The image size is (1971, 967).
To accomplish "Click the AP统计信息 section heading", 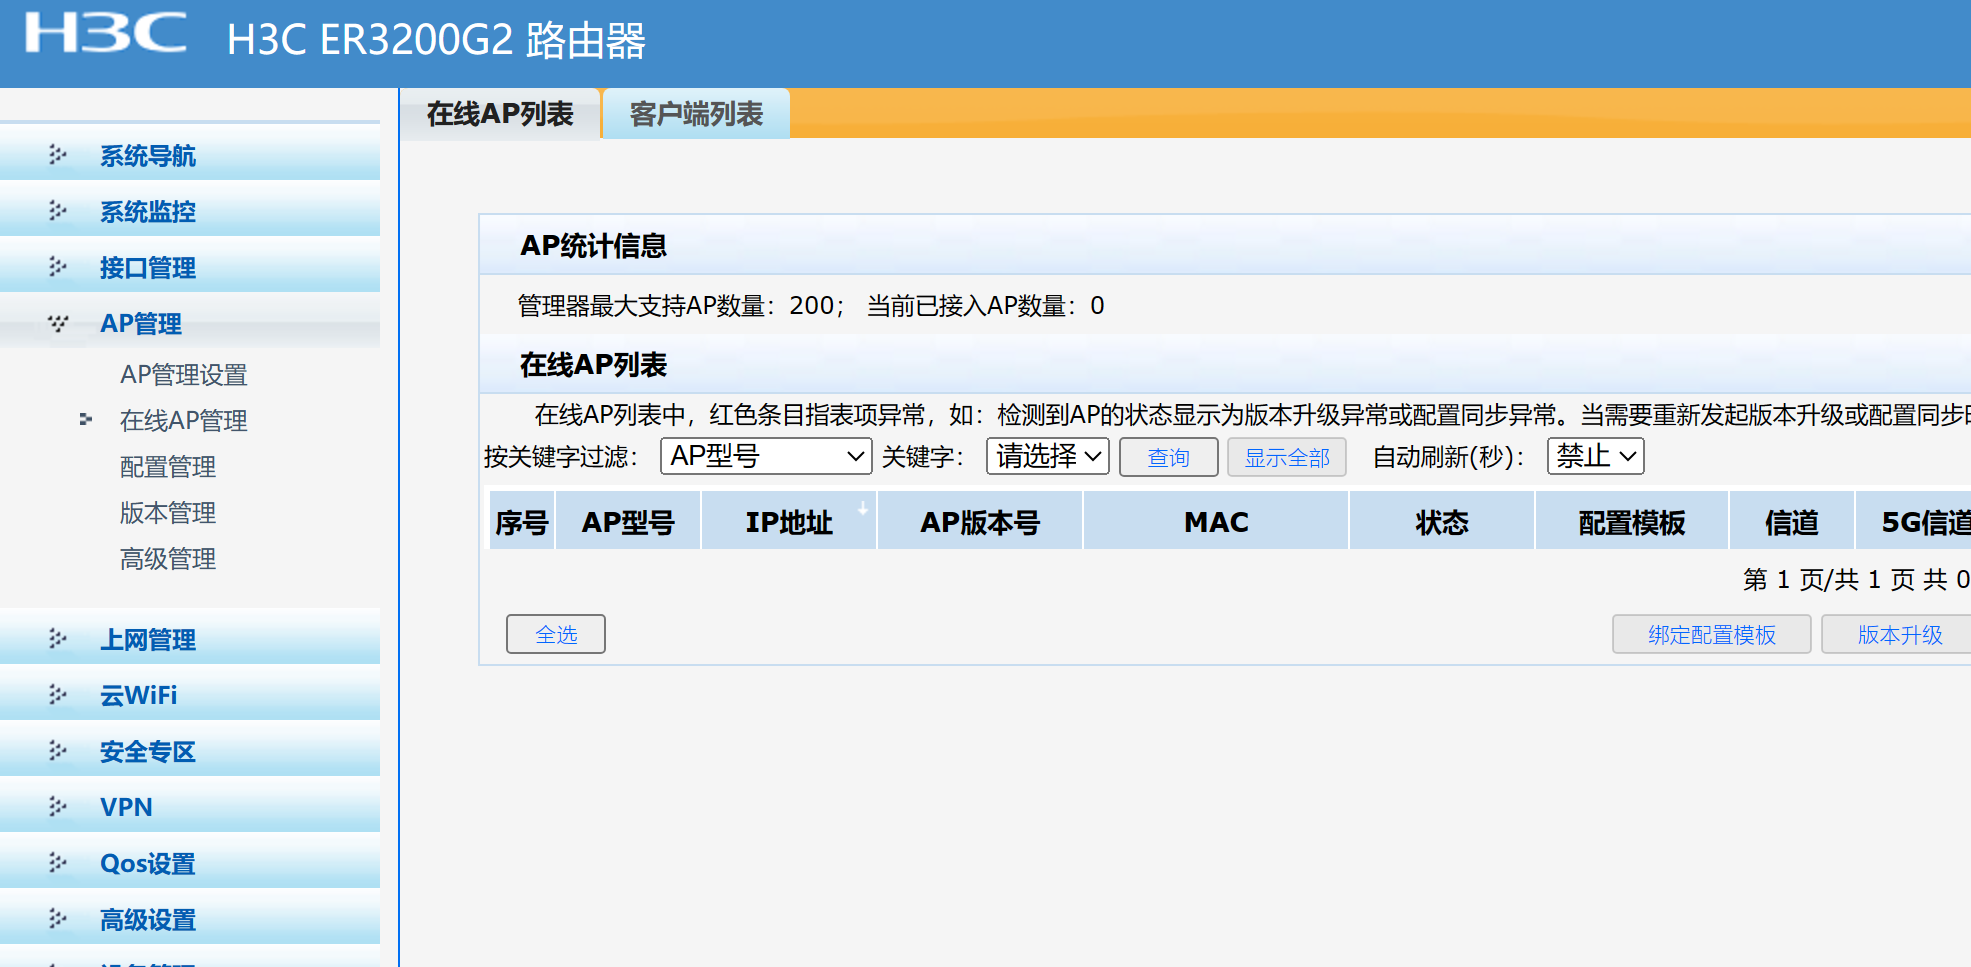I will [594, 245].
